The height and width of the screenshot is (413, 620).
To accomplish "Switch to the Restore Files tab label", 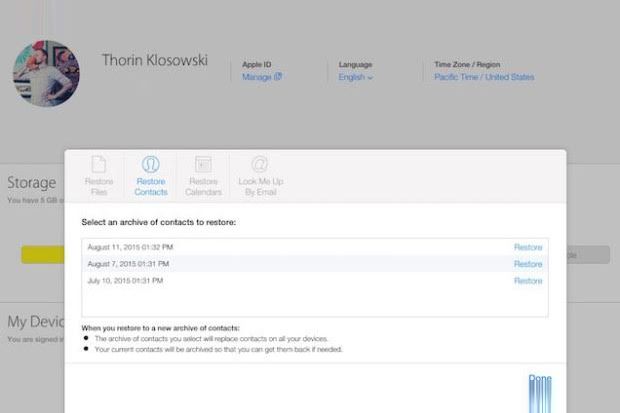I will click(x=99, y=187).
